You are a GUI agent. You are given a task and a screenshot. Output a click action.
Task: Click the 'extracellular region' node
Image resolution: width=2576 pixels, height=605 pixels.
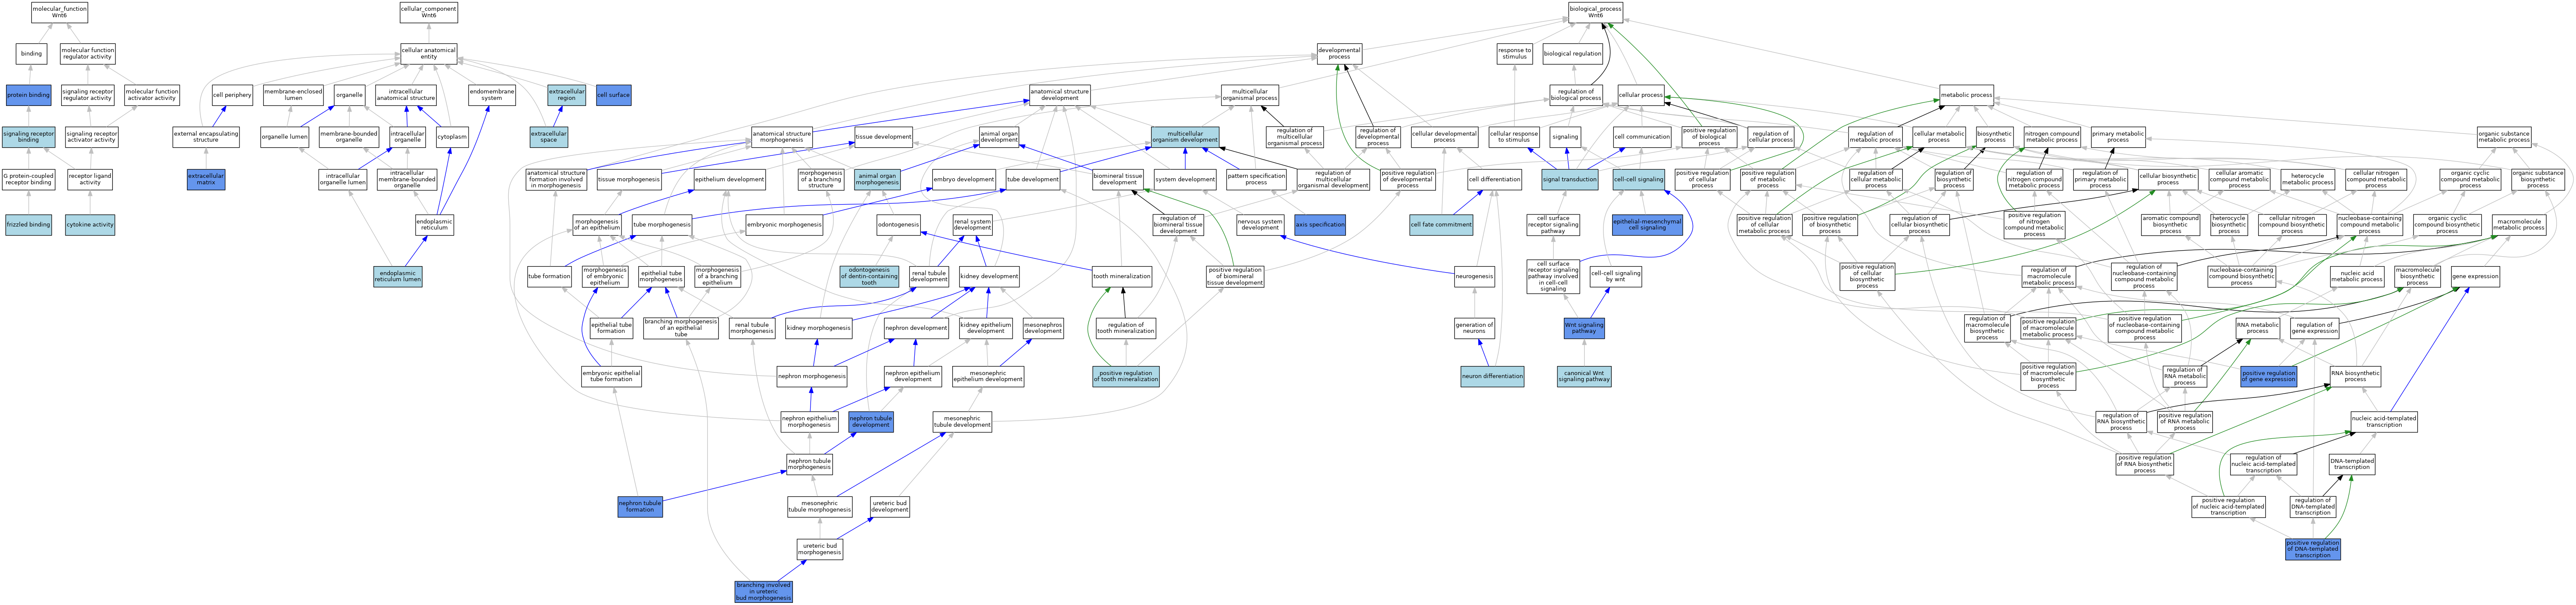pos(566,95)
